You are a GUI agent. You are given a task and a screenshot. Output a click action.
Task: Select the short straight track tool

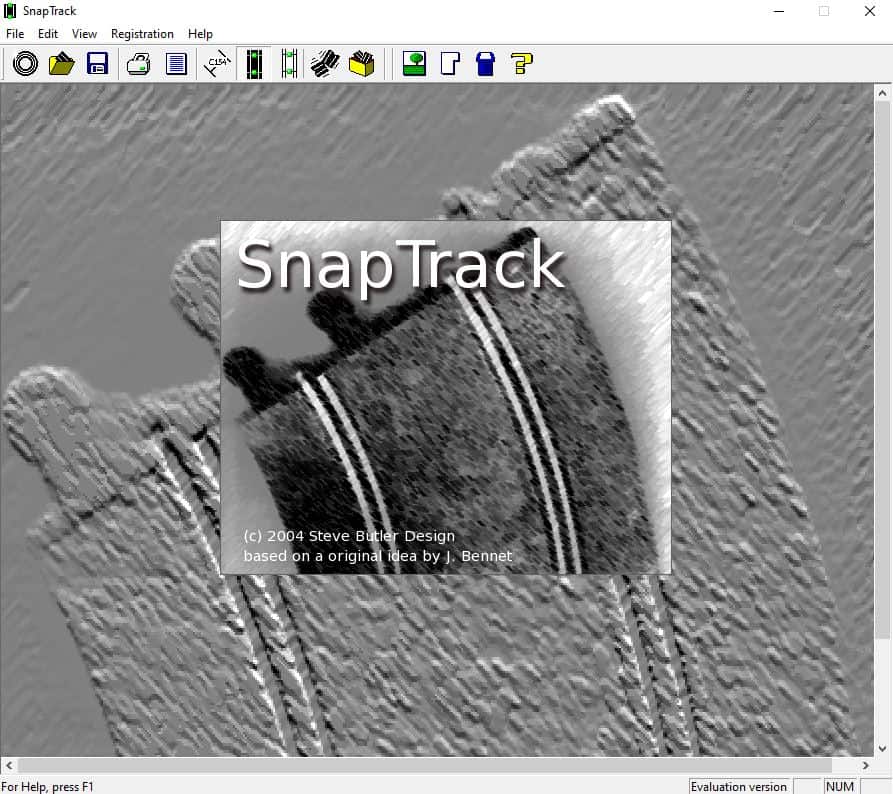tap(287, 63)
